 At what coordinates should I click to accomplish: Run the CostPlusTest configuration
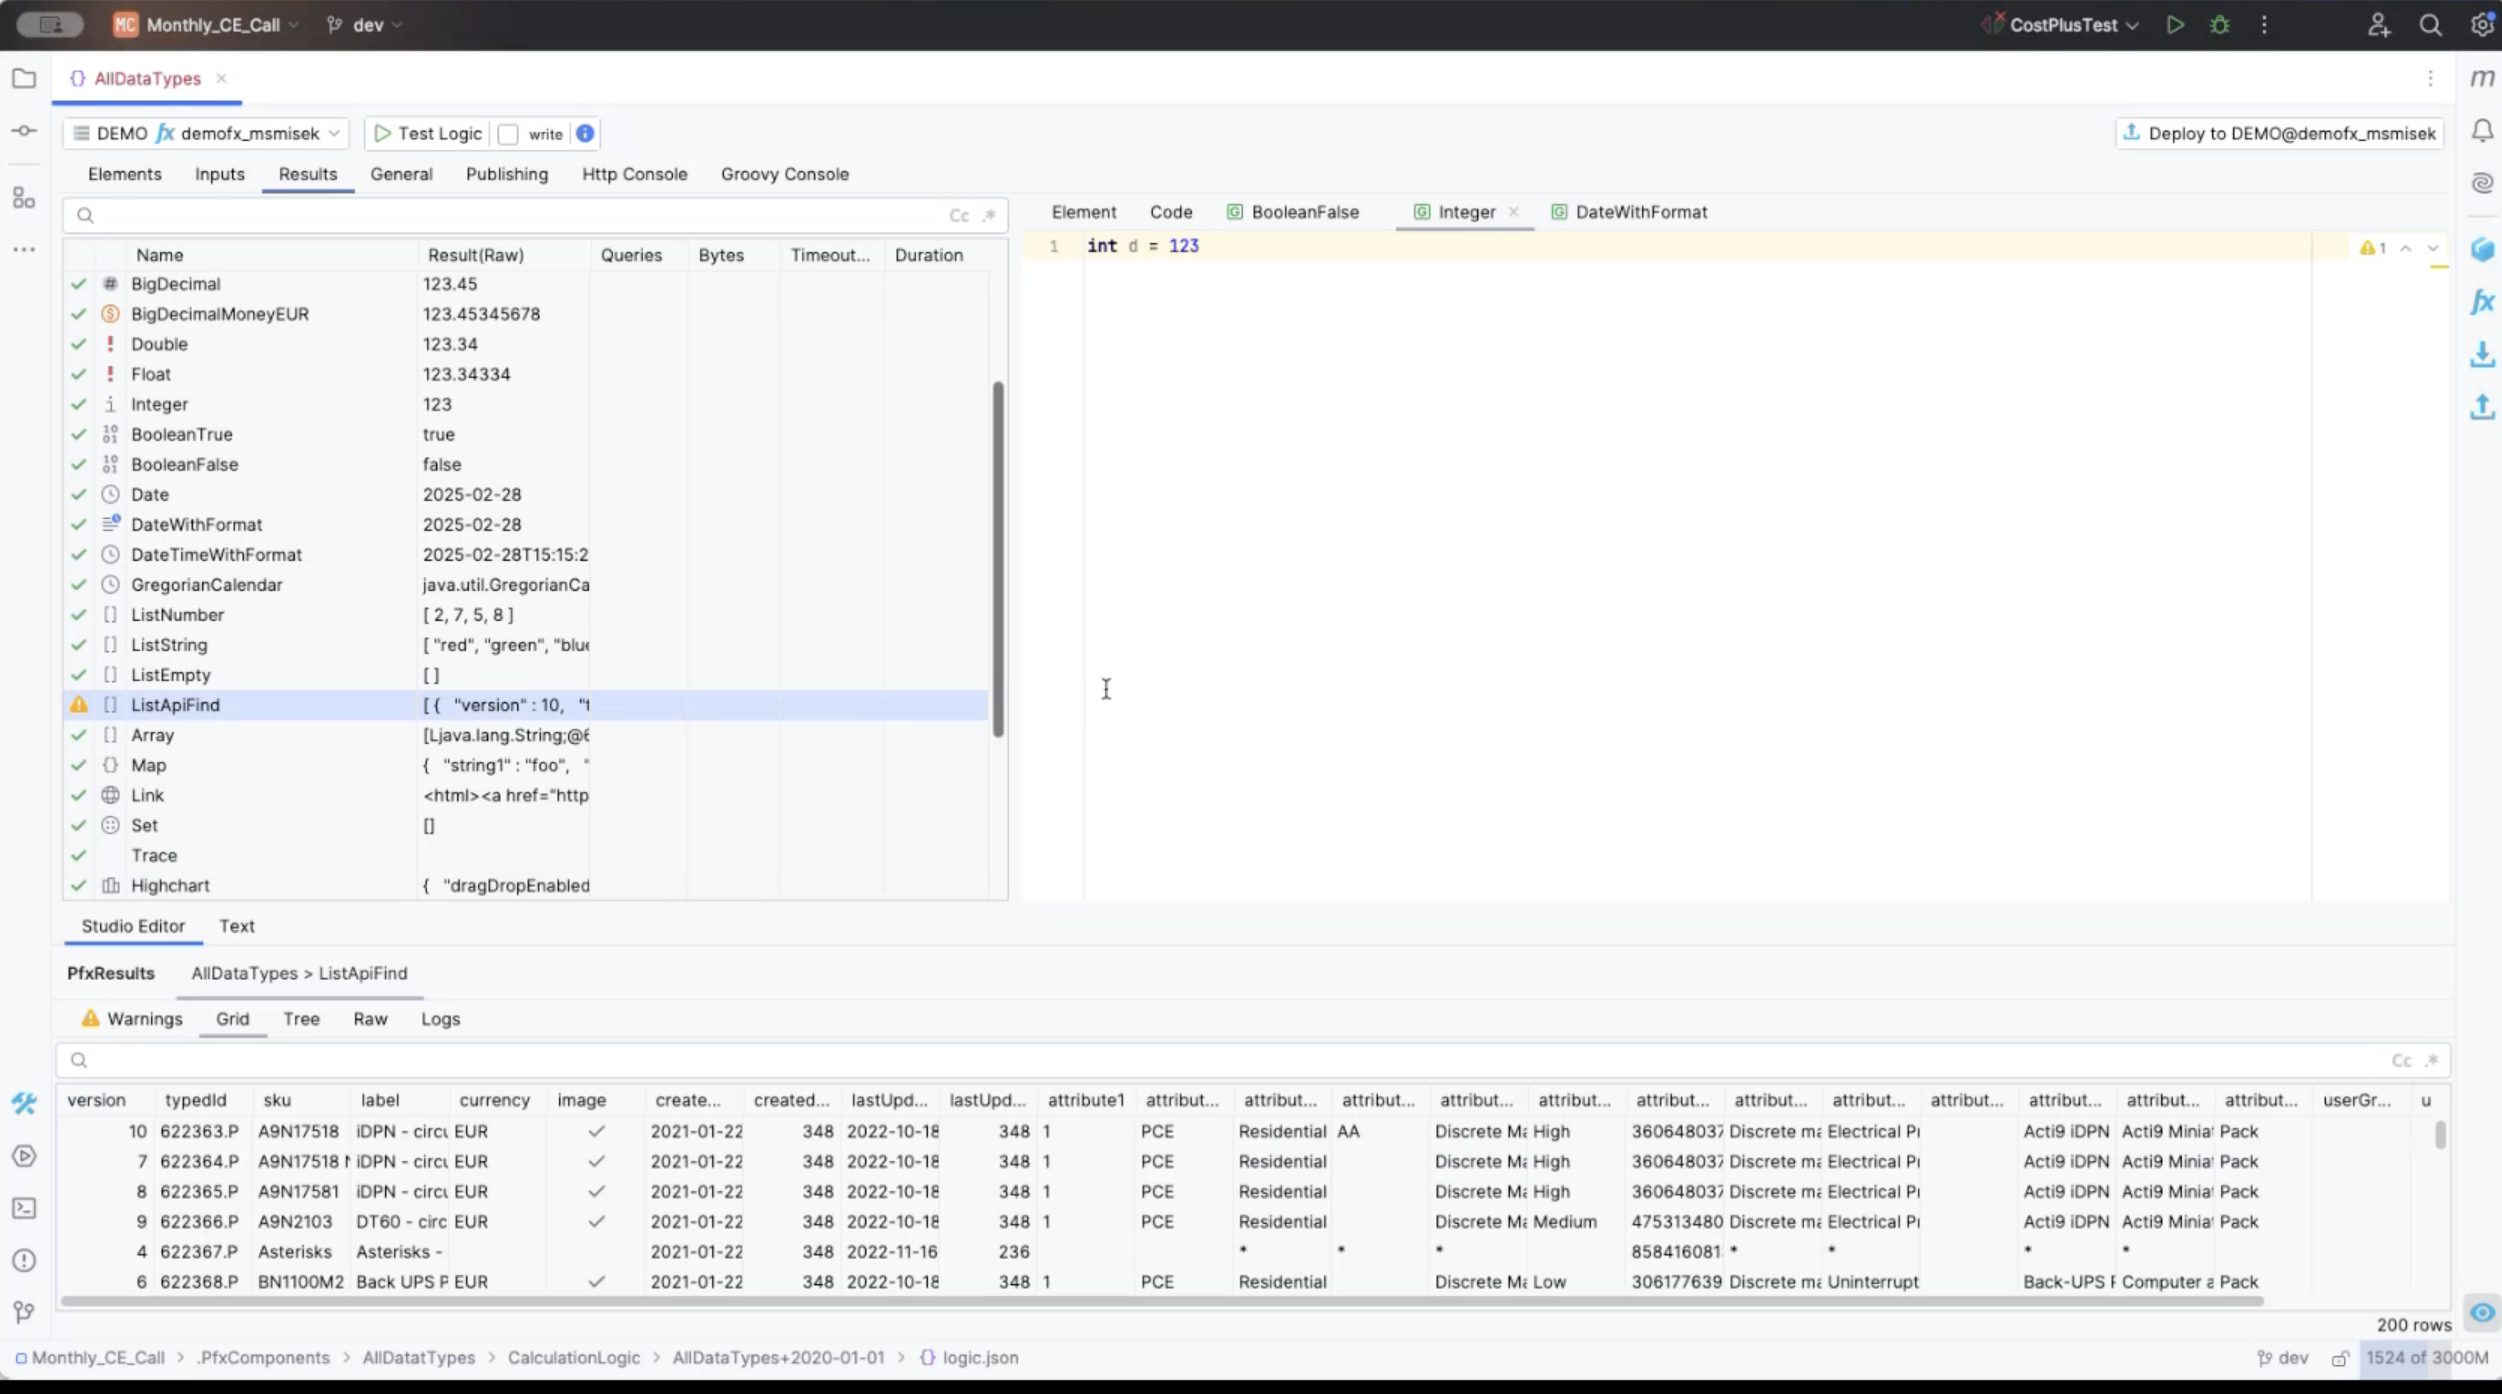click(x=2175, y=25)
